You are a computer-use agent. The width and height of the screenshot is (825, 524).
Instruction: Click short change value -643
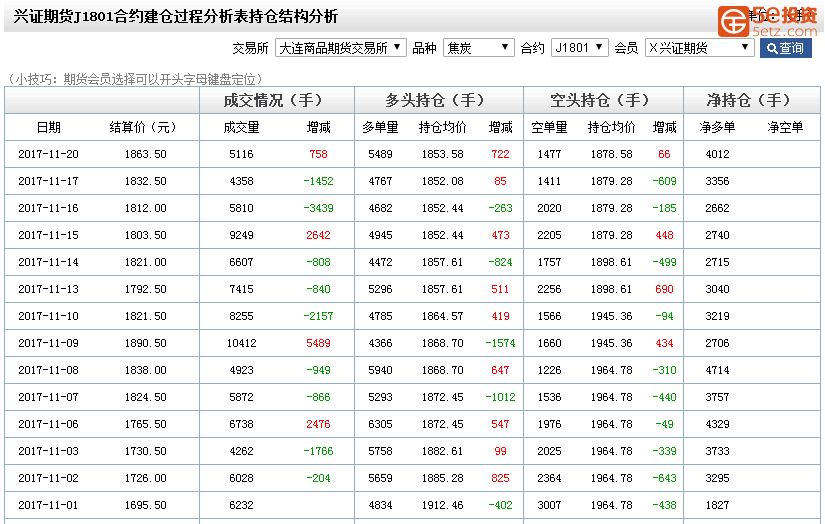click(x=665, y=478)
